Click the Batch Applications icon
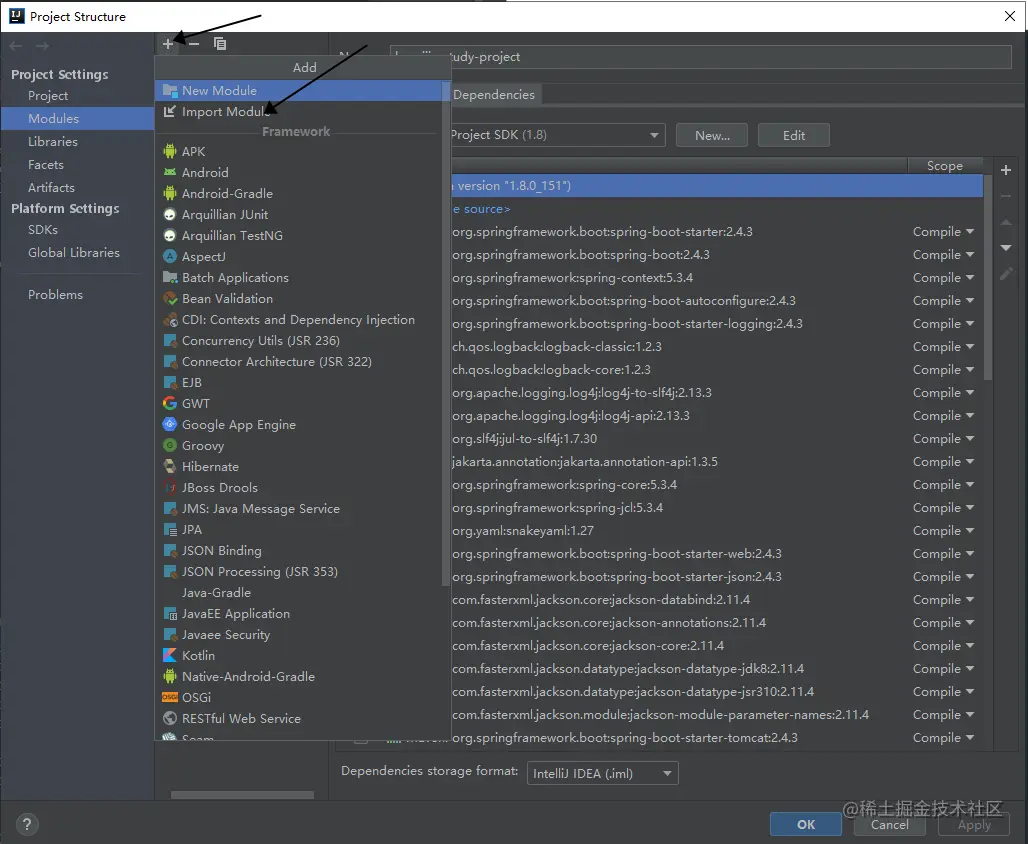The width and height of the screenshot is (1028, 844). point(170,277)
